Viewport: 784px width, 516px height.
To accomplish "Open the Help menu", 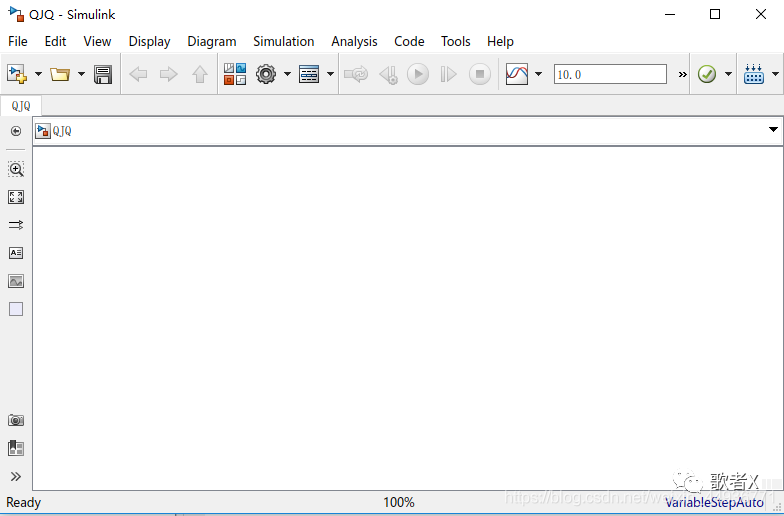I will click(x=500, y=42).
